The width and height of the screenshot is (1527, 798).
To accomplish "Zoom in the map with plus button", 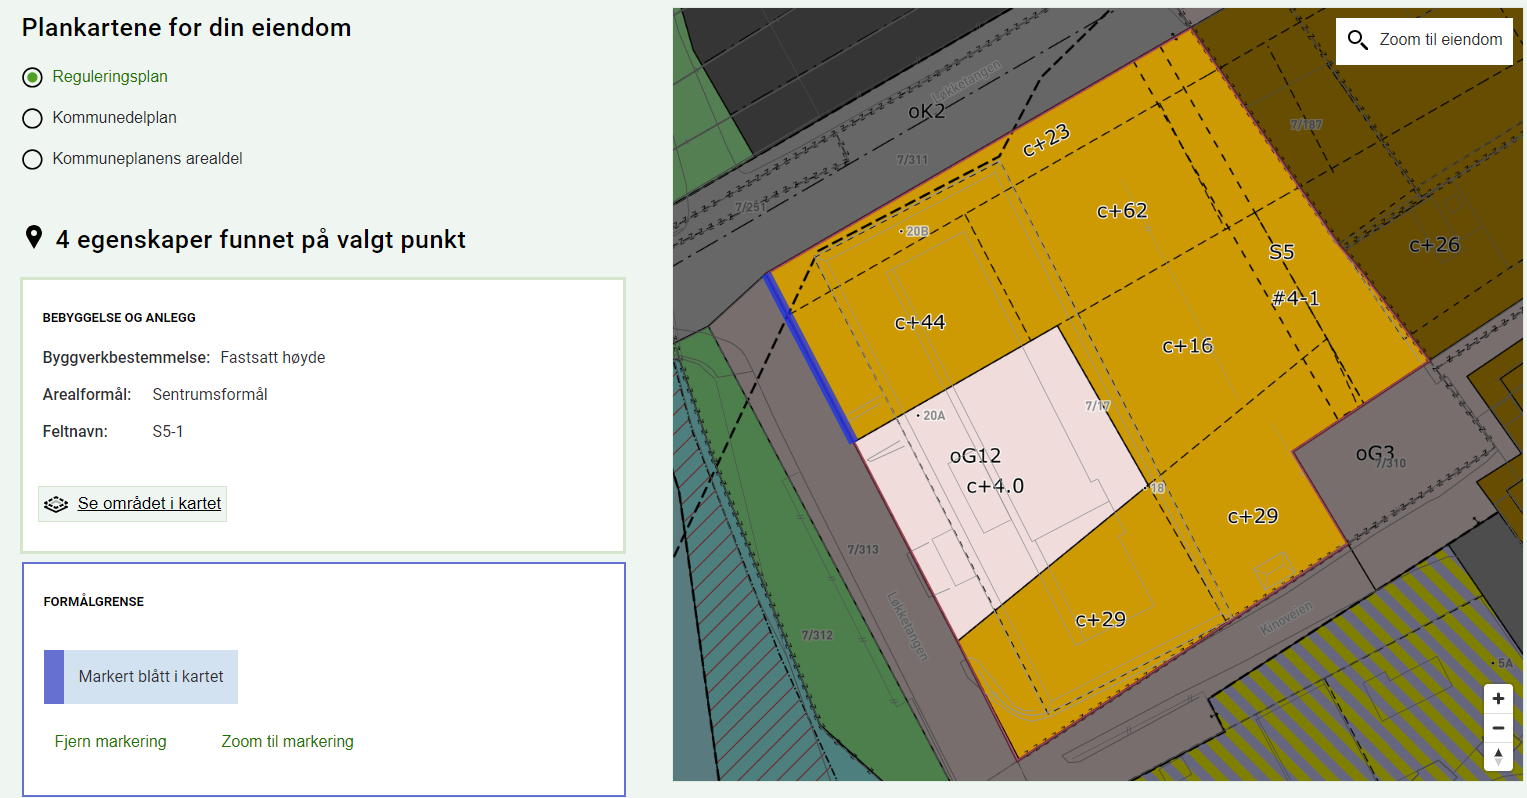I will (1497, 698).
